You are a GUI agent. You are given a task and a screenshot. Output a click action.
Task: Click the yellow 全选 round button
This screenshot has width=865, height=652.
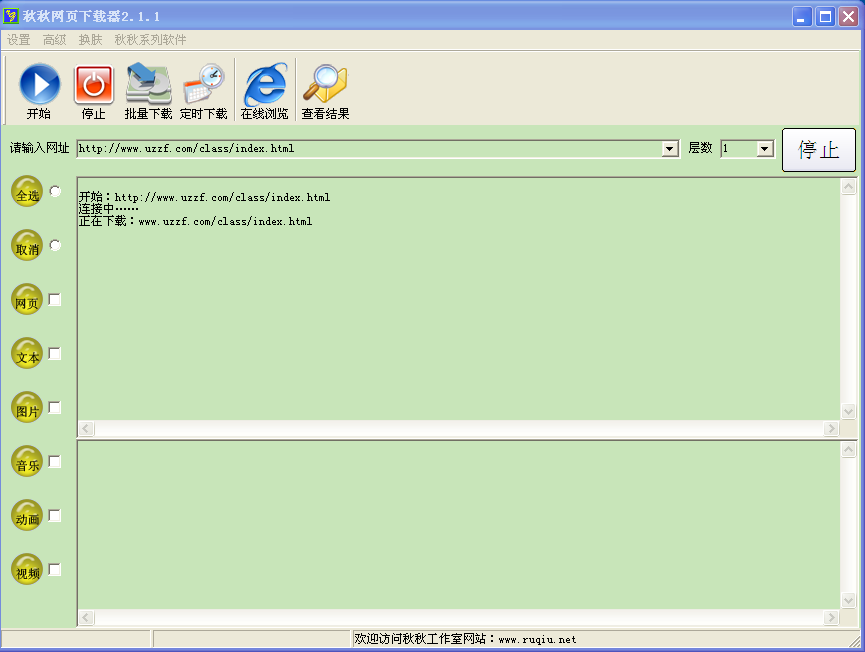point(27,191)
